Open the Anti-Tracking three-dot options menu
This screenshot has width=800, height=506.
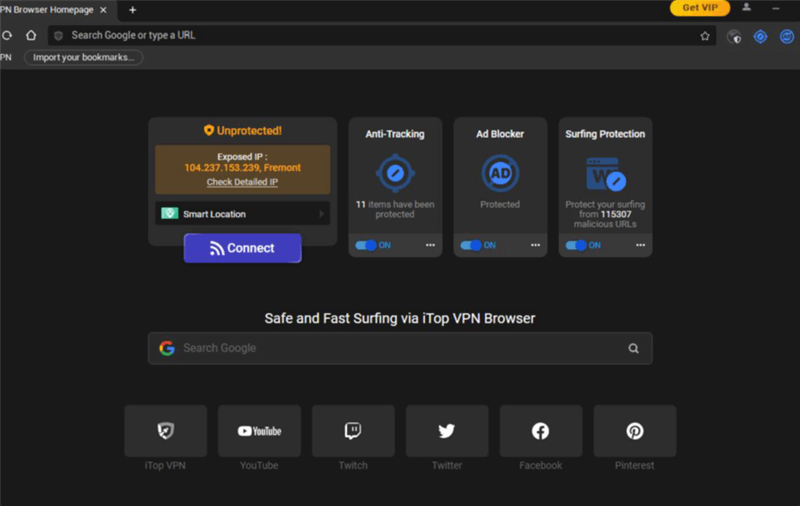pyautogui.click(x=430, y=245)
